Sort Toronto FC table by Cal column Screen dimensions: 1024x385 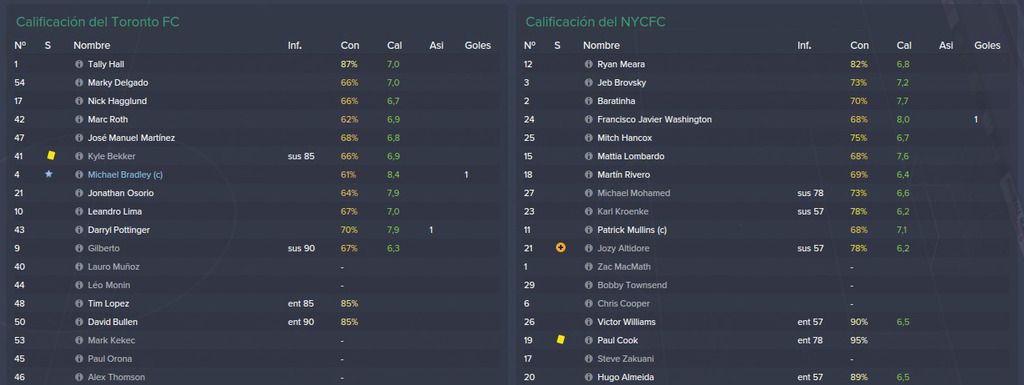394,46
